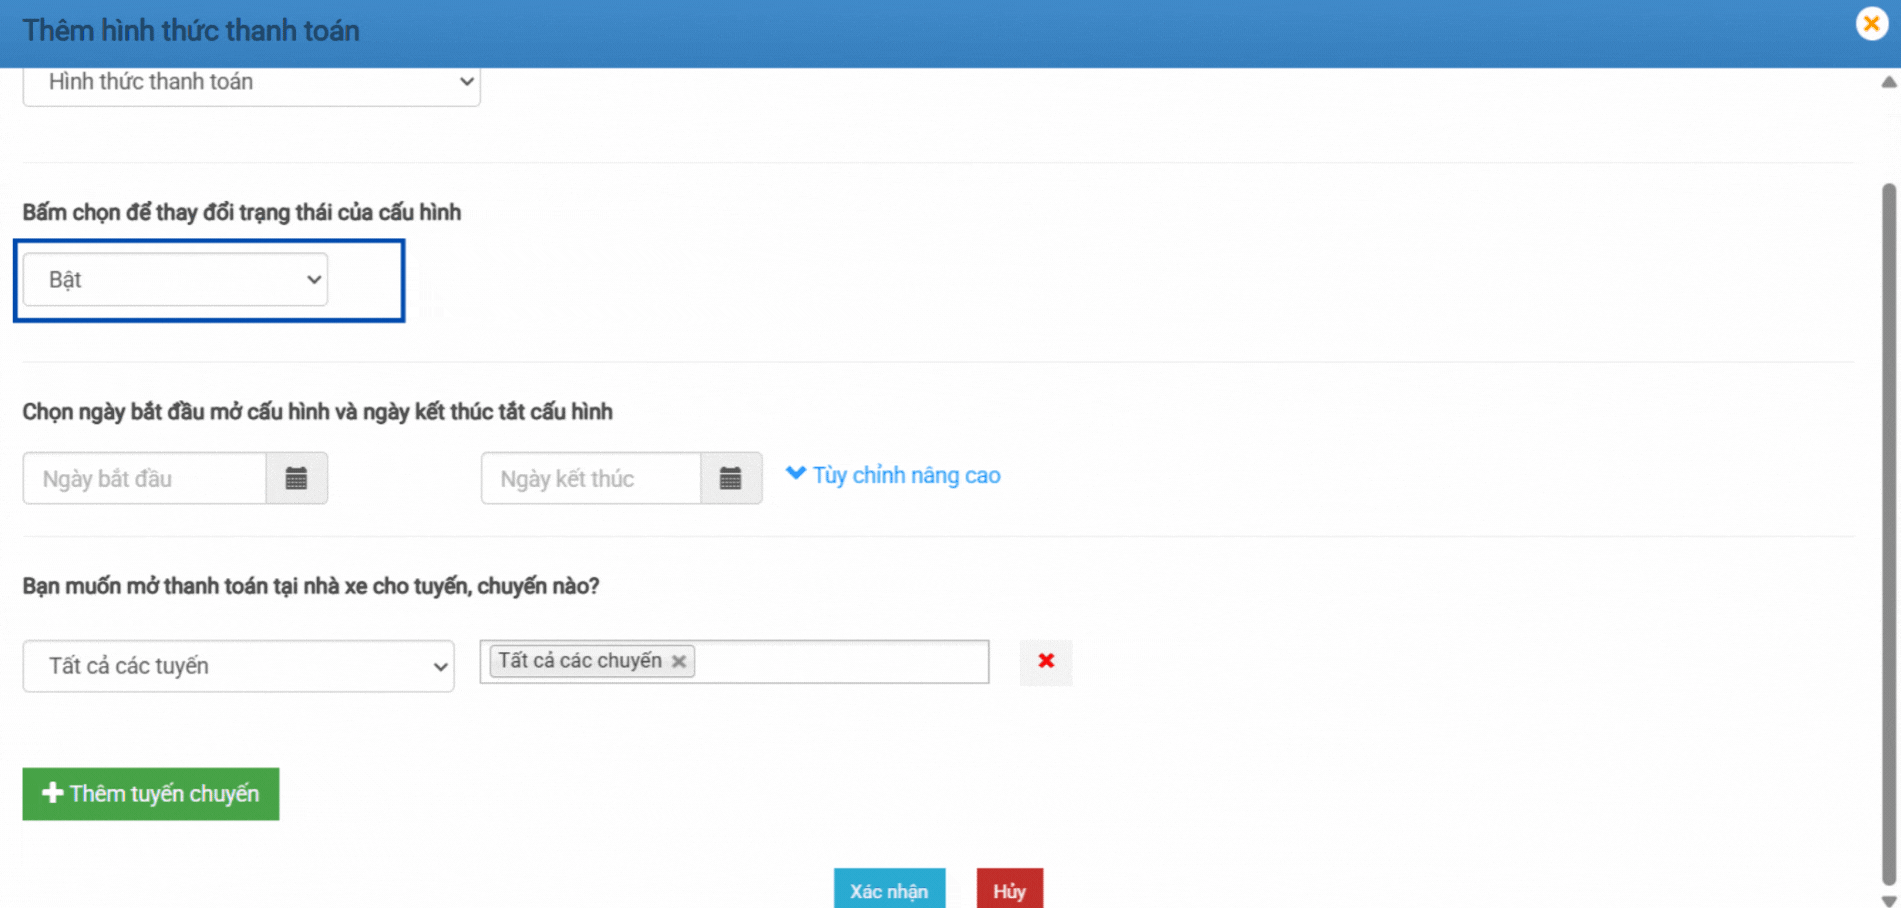The image size is (1901, 908).
Task: Cancel using the red 'Hủy' button
Action: (1009, 890)
